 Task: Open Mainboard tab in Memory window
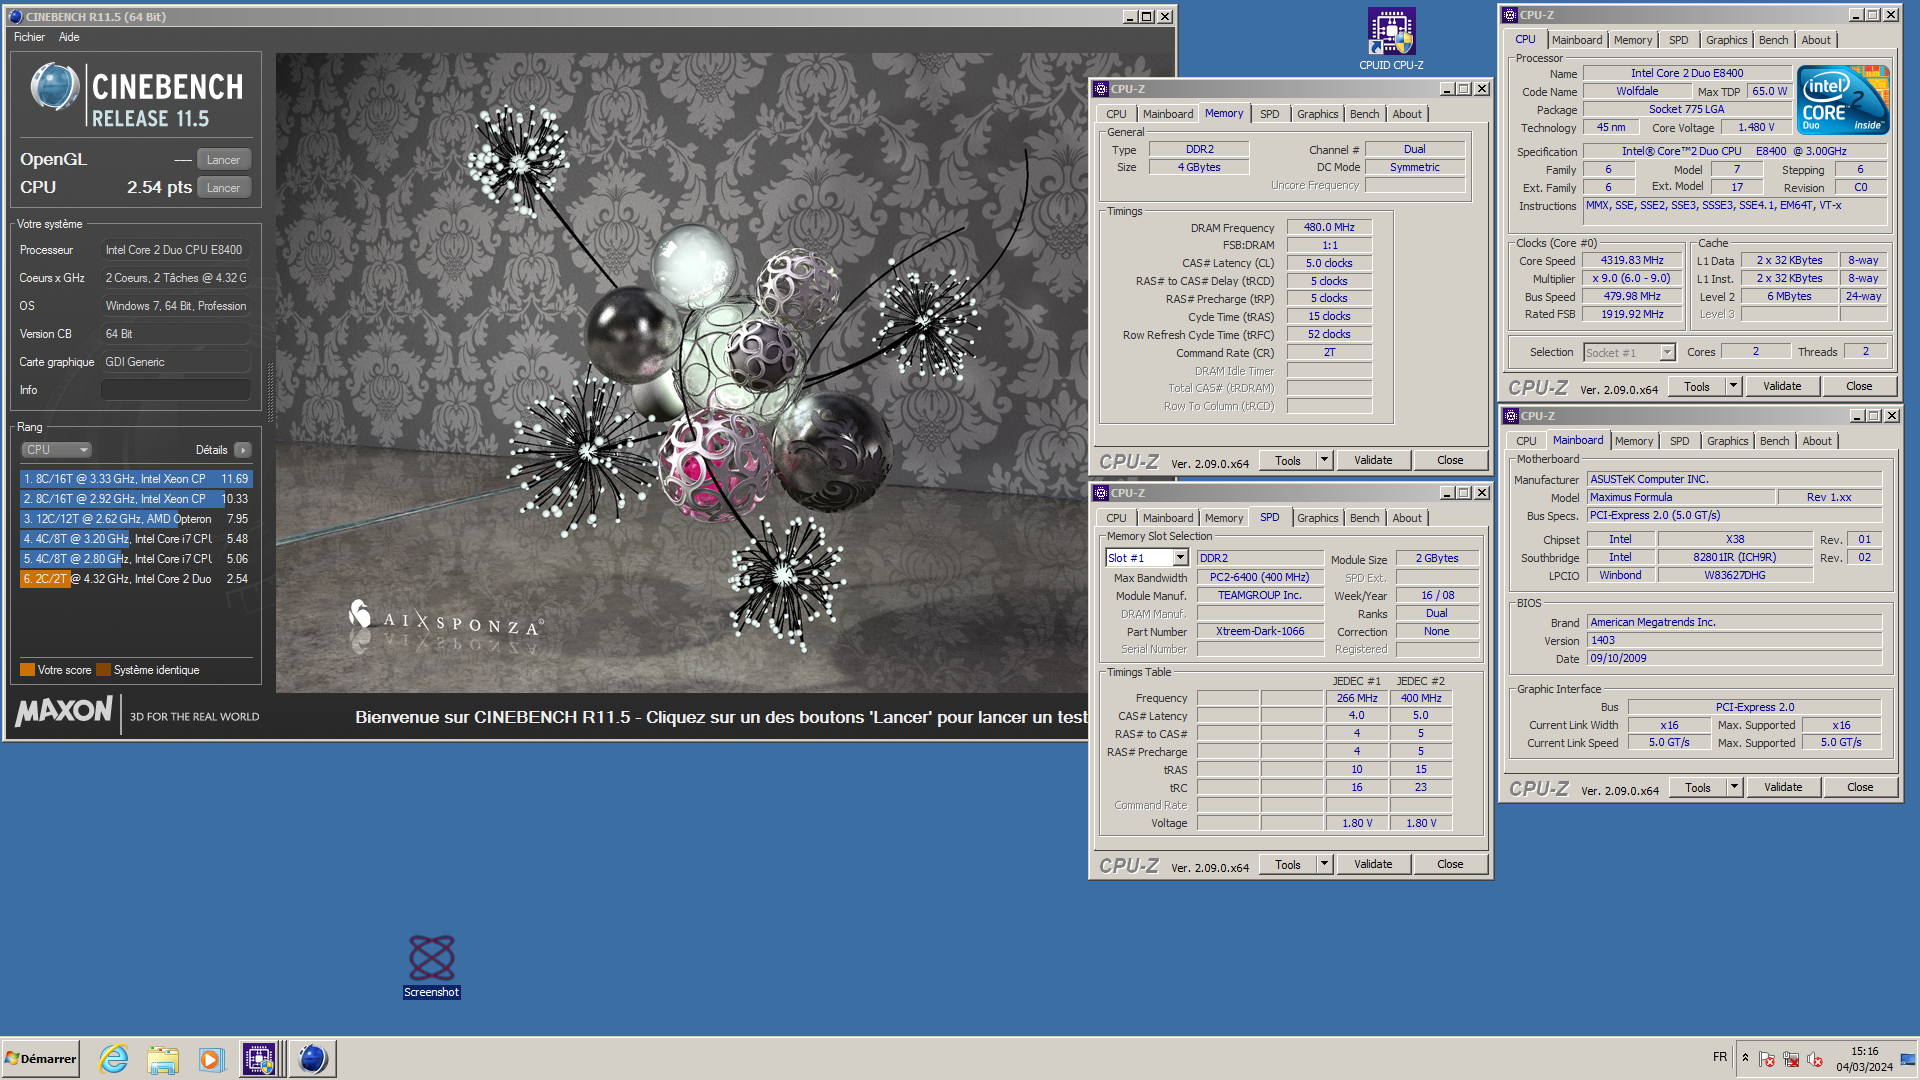point(1167,114)
